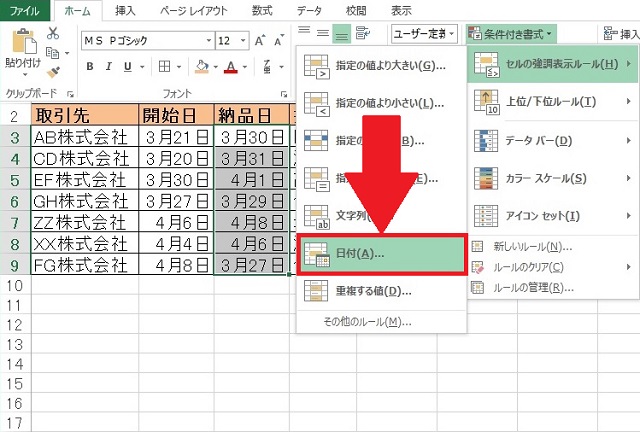Select cell ZZ株式会社
The image size is (640, 432).
point(84,223)
